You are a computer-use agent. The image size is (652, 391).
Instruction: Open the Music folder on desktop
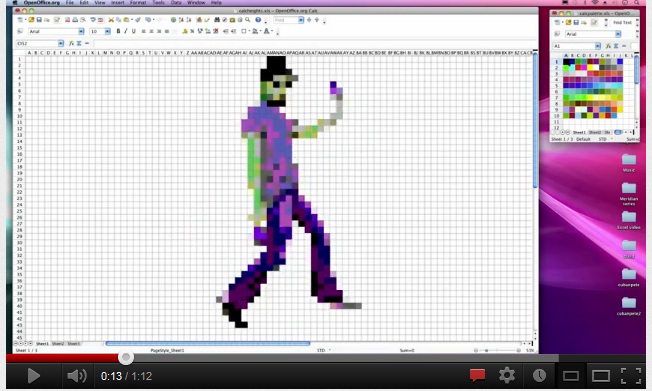[x=629, y=163]
